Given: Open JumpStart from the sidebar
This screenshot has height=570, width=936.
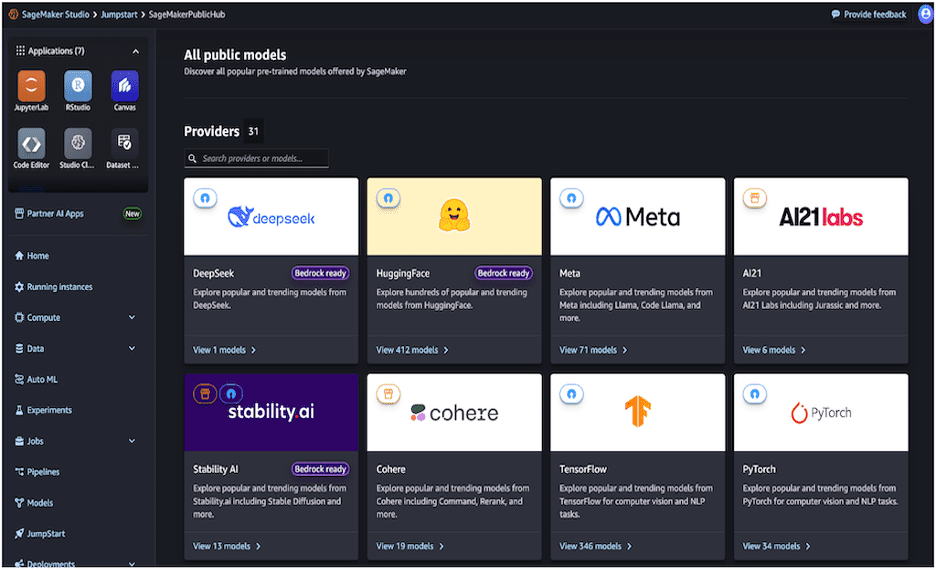Looking at the screenshot, I should (46, 534).
